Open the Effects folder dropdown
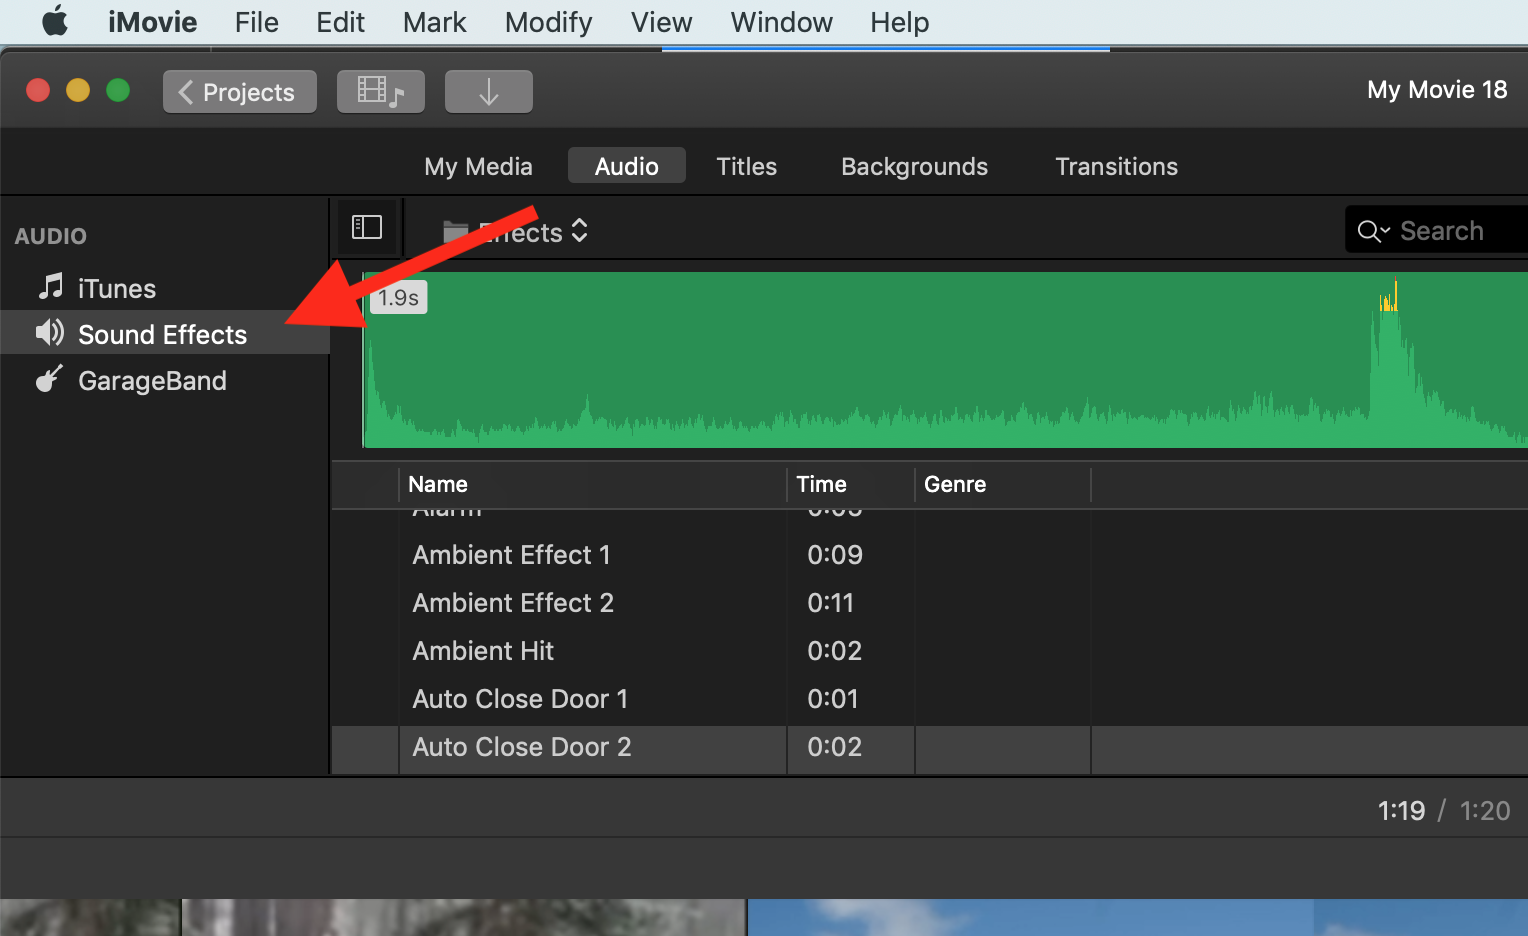 [x=515, y=232]
